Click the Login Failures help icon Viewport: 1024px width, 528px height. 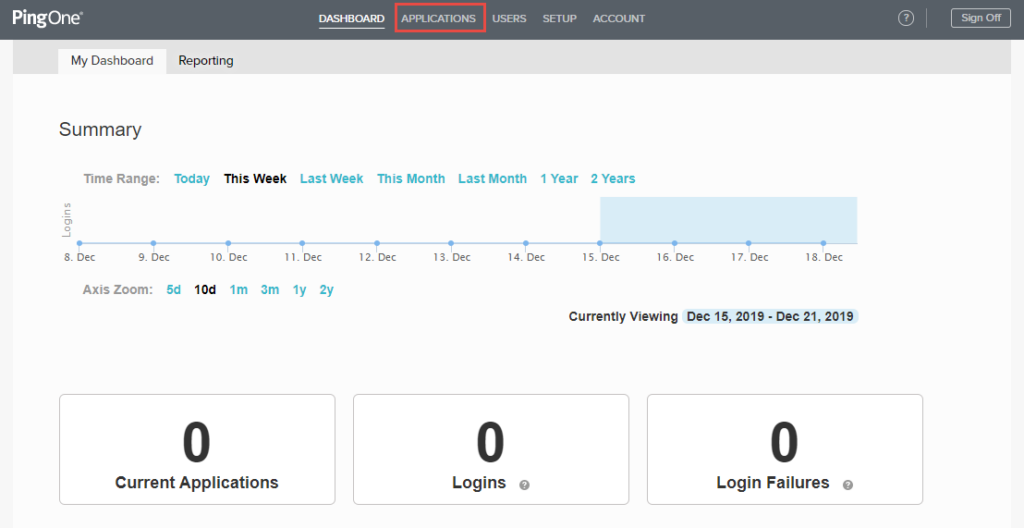848,485
